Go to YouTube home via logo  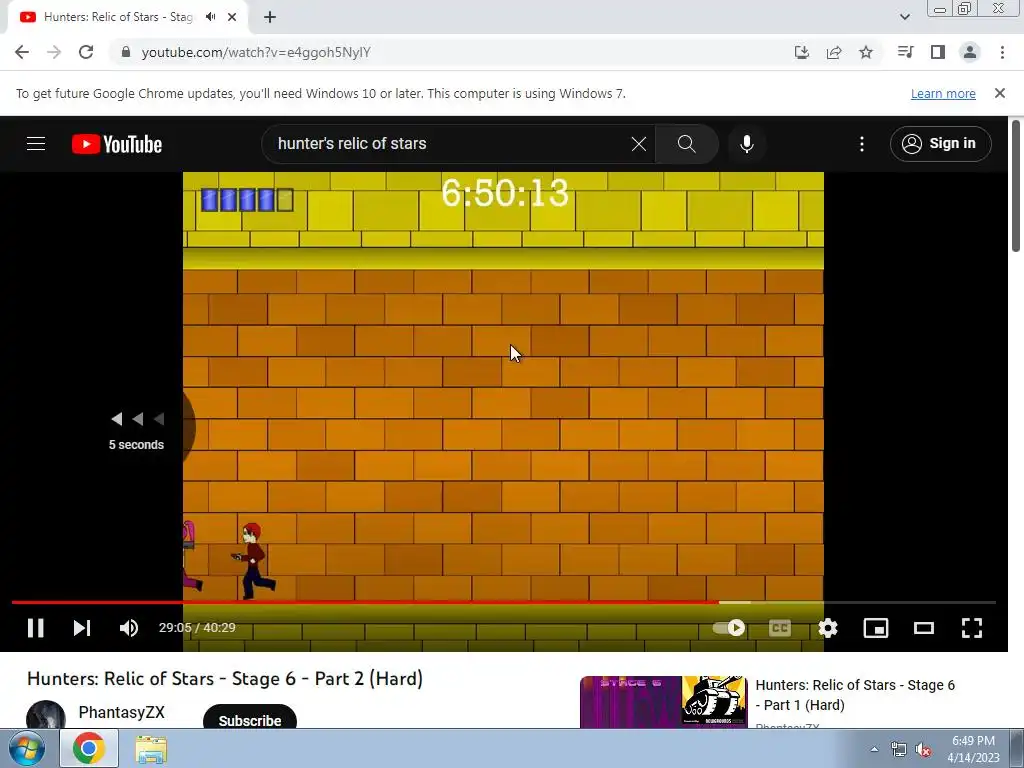point(117,144)
